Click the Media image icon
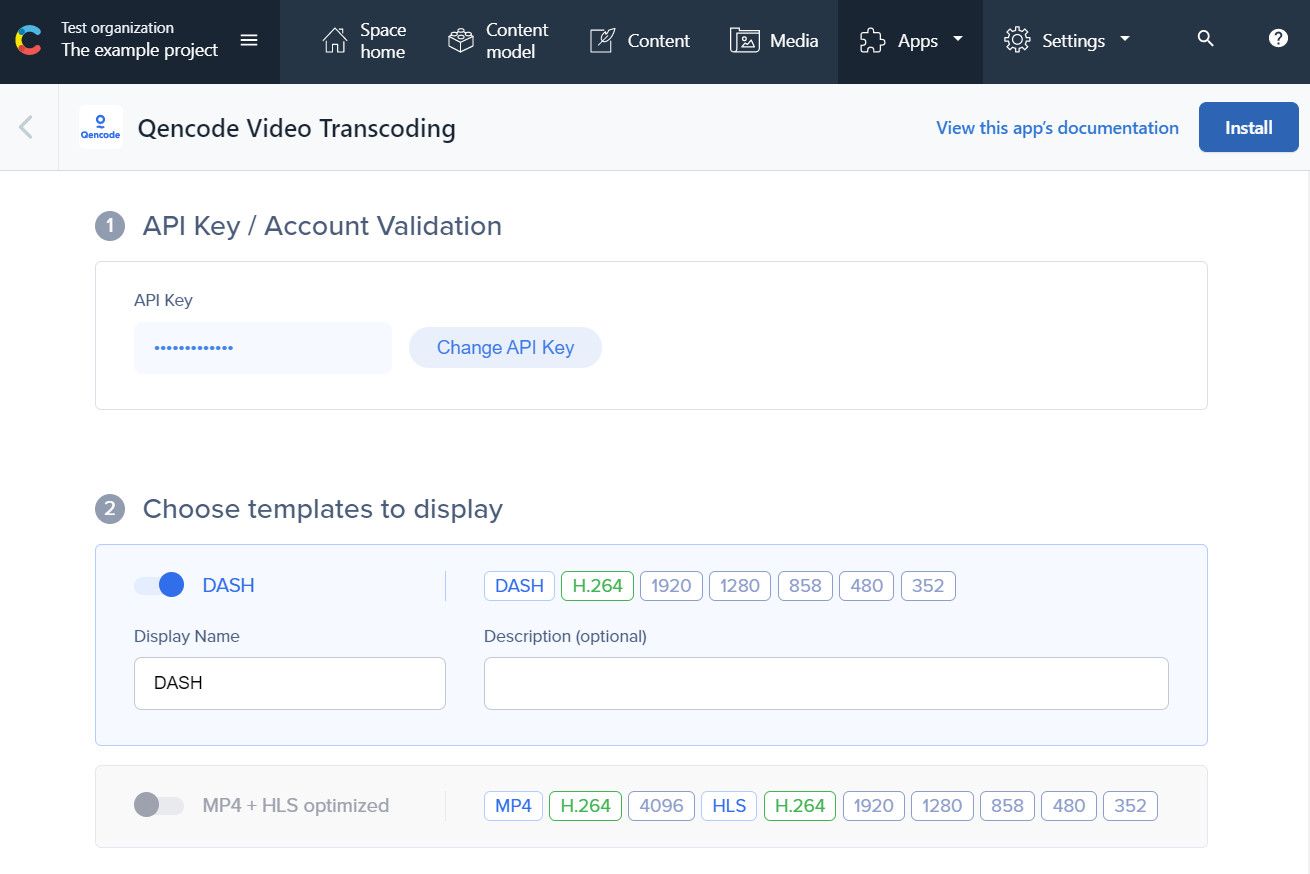1310x874 pixels. [745, 41]
